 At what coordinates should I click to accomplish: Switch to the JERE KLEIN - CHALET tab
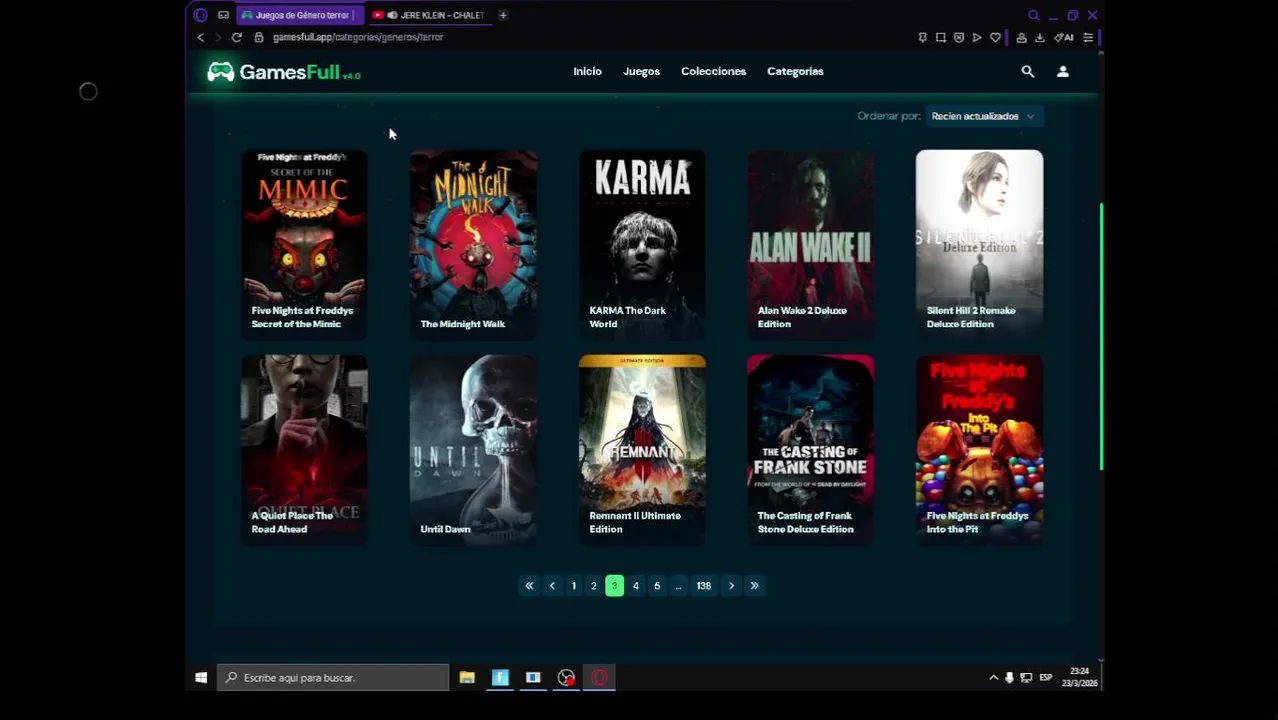[432, 15]
